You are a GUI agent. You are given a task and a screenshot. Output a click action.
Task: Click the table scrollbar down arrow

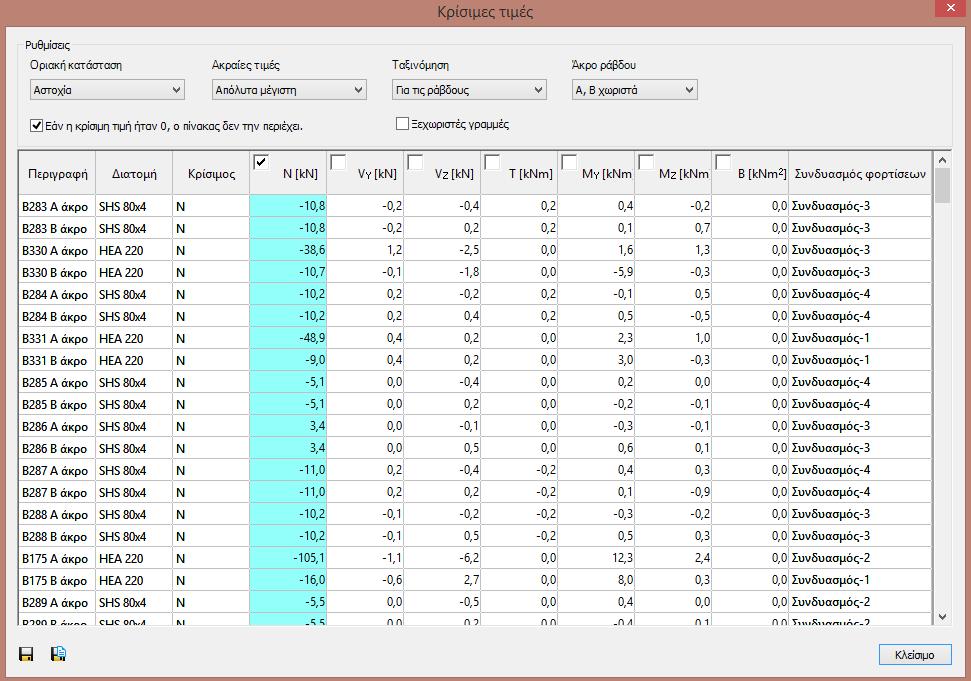pyautogui.click(x=943, y=617)
